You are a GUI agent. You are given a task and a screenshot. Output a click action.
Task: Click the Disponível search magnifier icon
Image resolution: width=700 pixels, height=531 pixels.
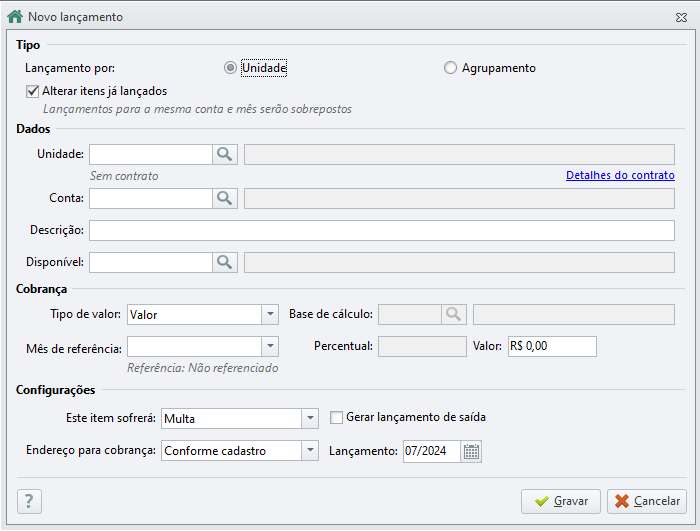point(225,263)
